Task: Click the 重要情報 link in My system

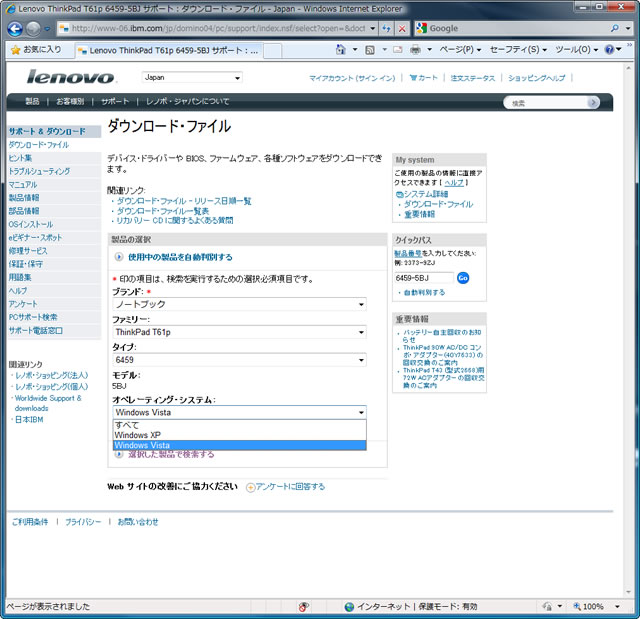Action: 419,214
